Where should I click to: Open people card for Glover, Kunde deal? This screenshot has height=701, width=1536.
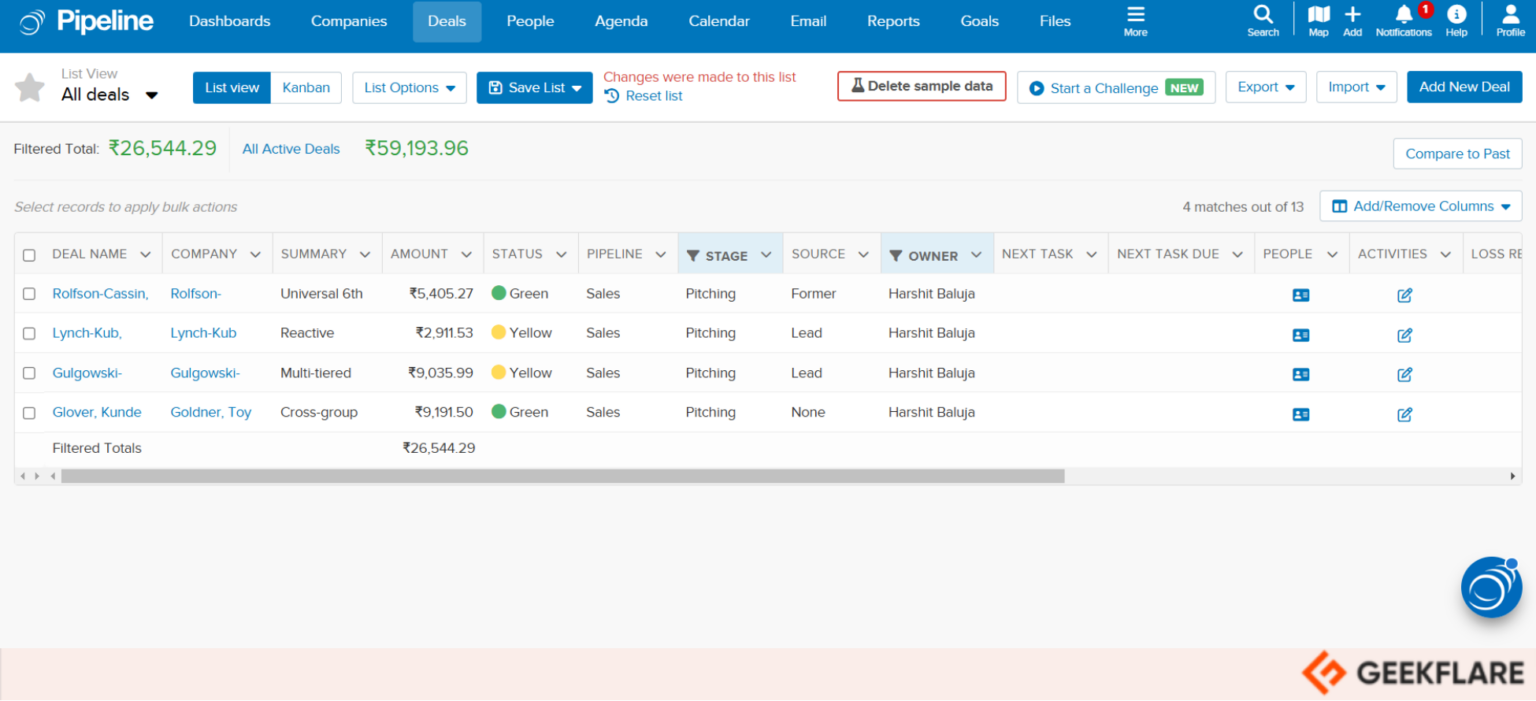(x=1301, y=414)
